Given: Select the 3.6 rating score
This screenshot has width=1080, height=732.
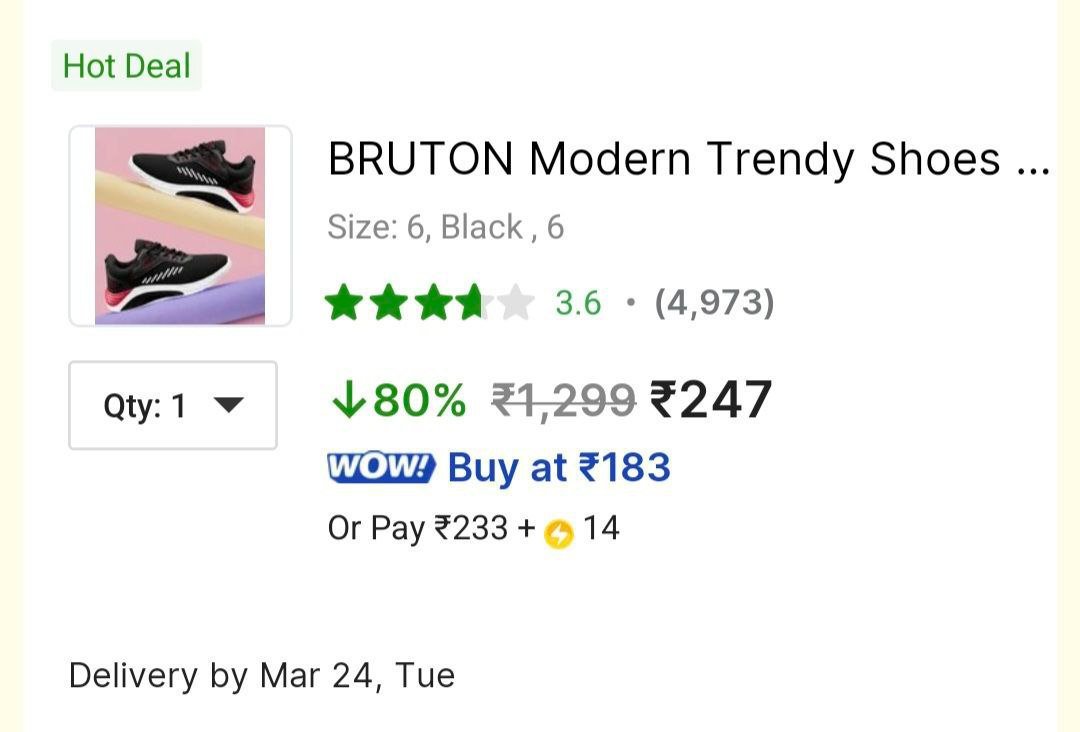Looking at the screenshot, I should pos(577,302).
